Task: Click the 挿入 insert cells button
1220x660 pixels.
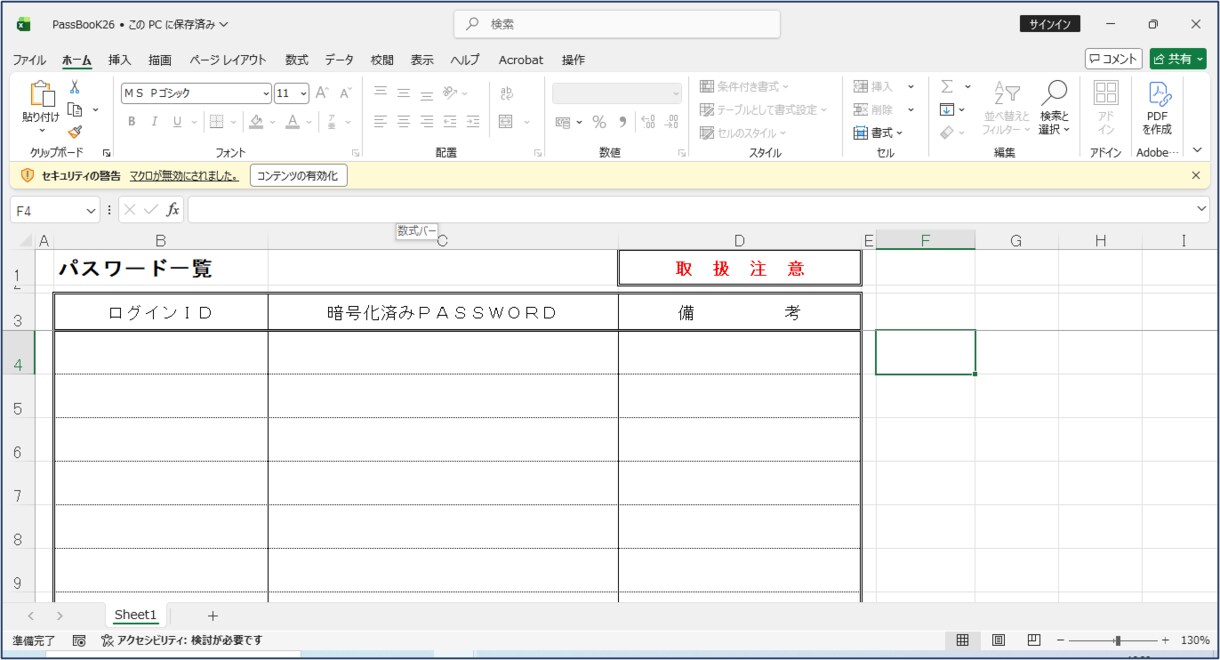Action: point(873,87)
